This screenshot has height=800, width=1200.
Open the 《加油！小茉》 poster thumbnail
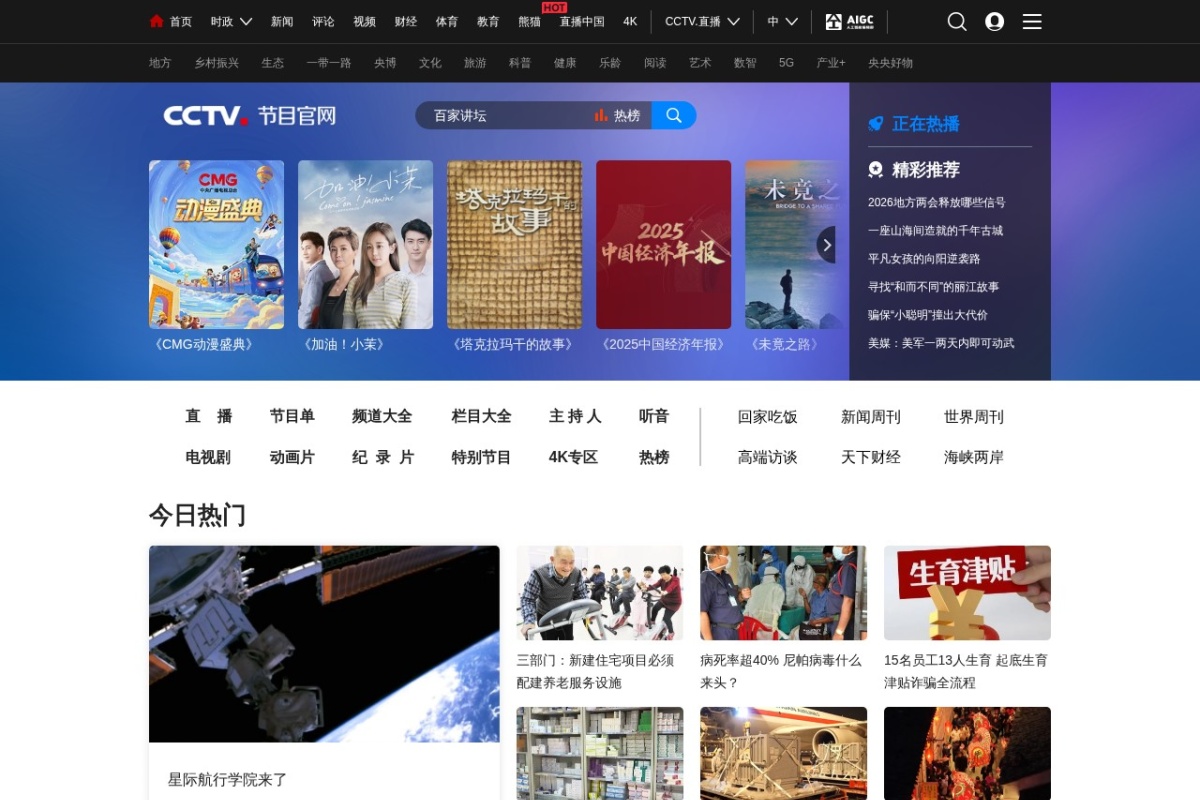point(365,243)
